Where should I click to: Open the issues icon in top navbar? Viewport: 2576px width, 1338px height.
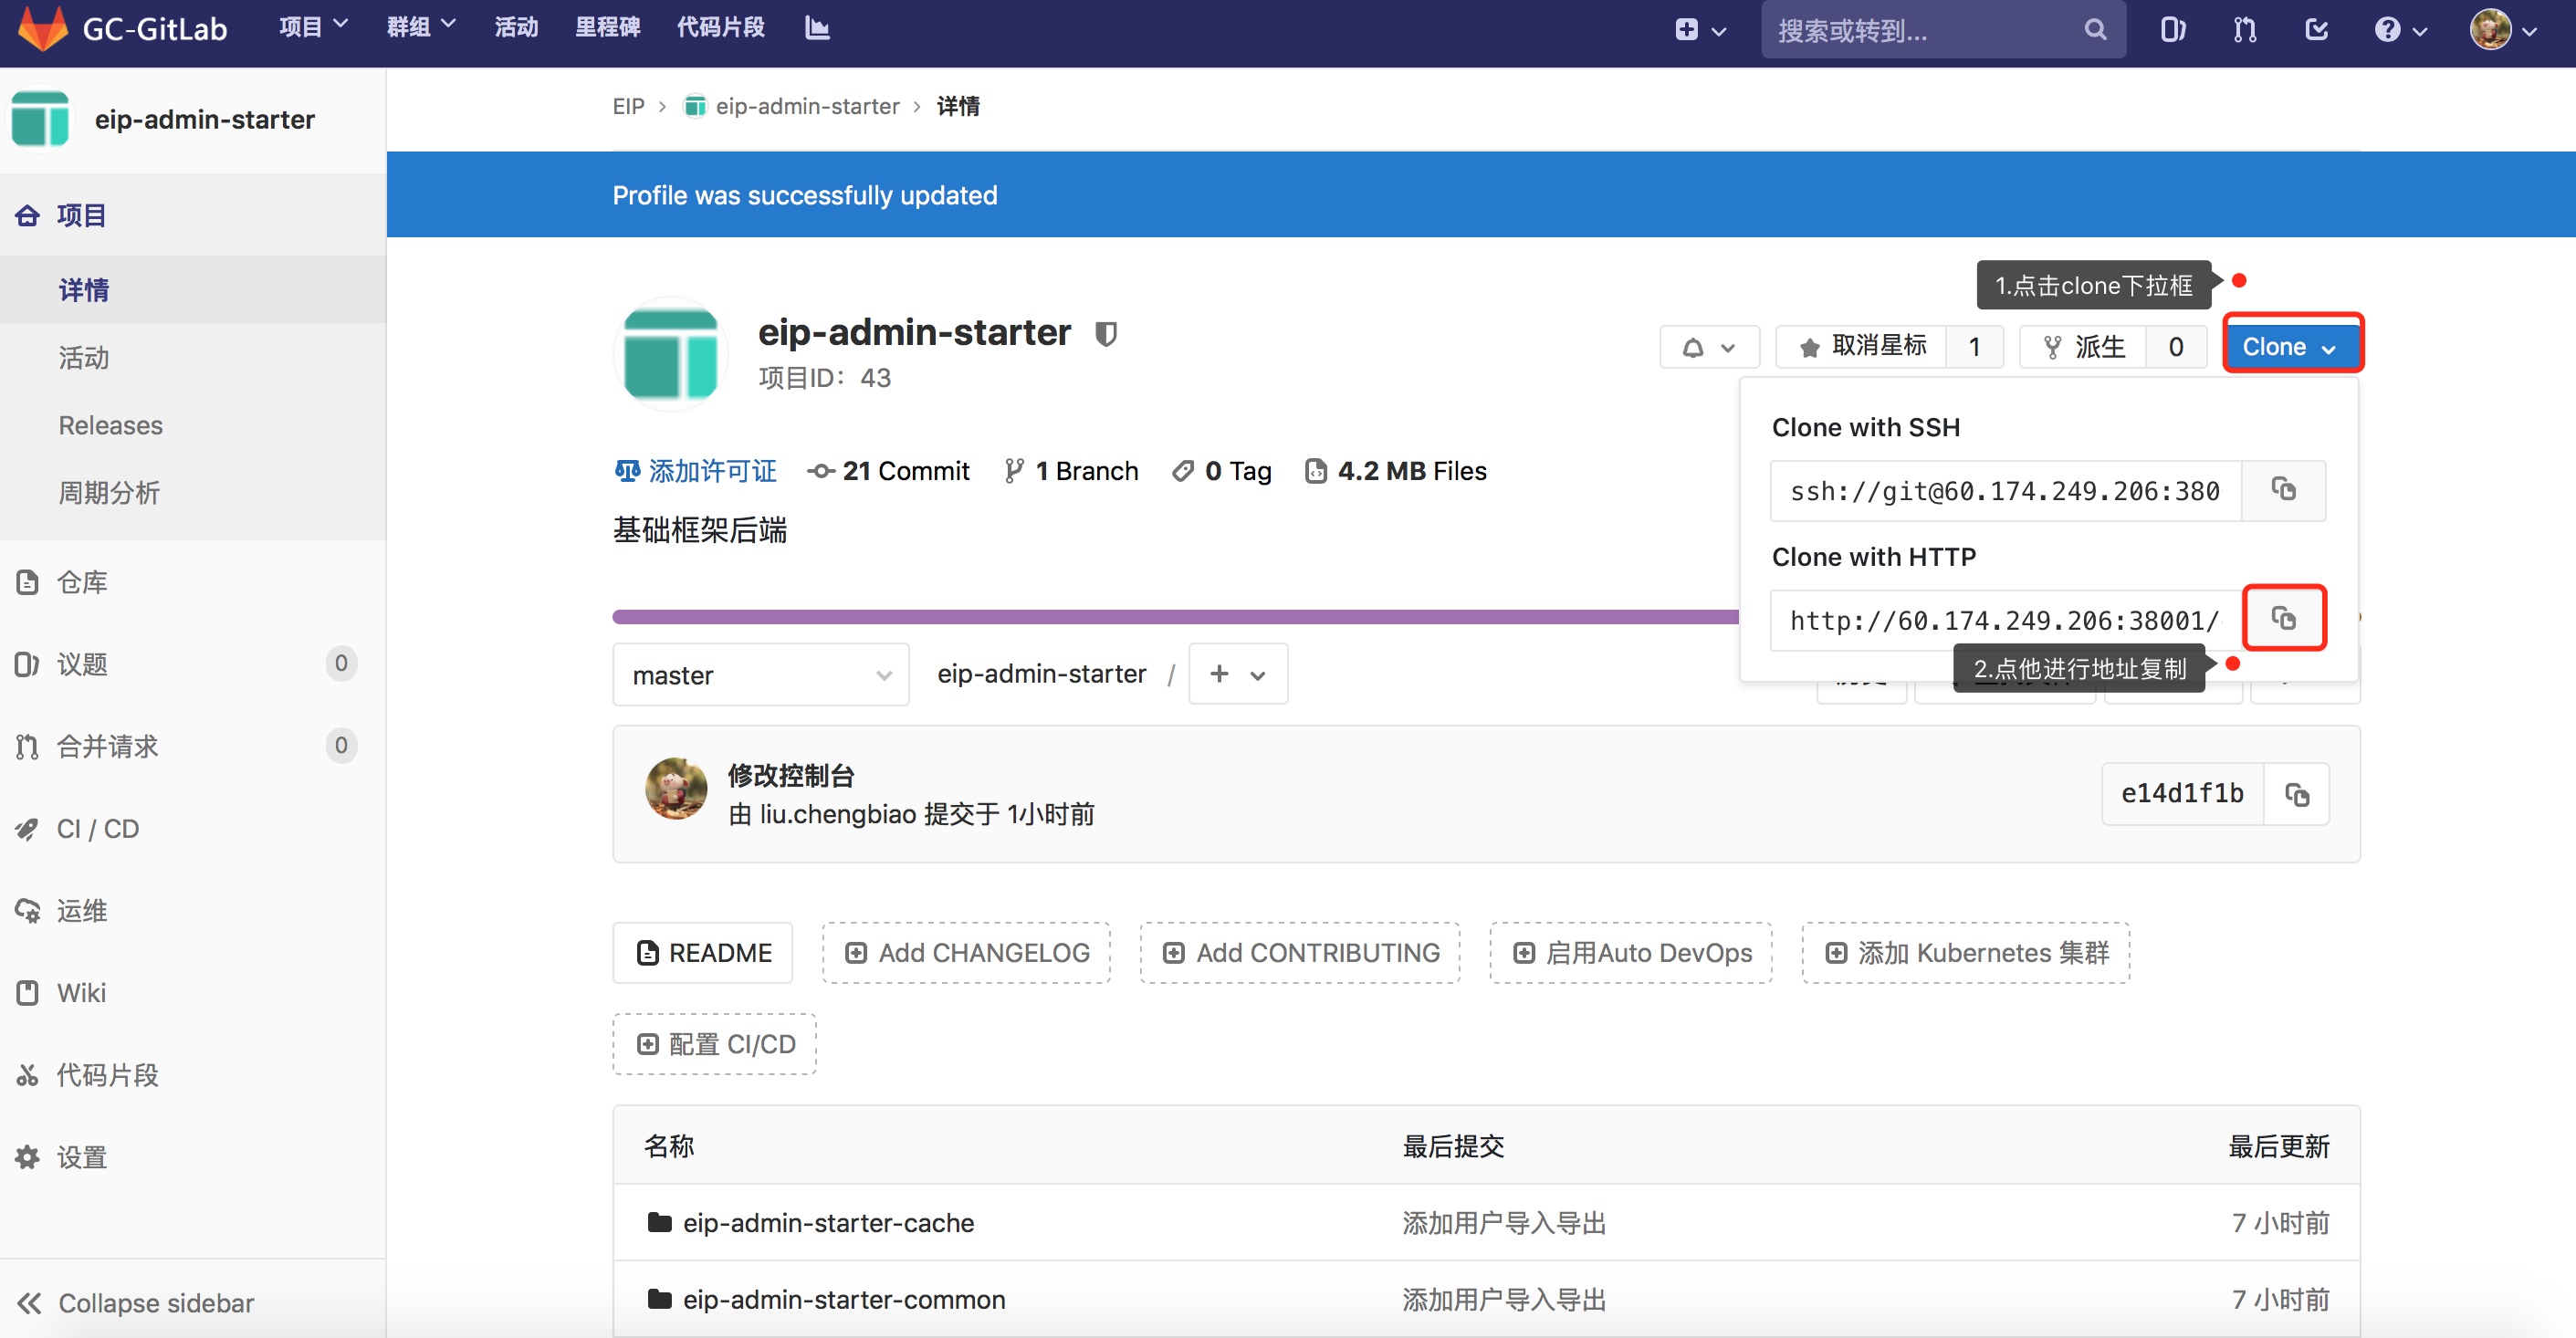(2172, 30)
